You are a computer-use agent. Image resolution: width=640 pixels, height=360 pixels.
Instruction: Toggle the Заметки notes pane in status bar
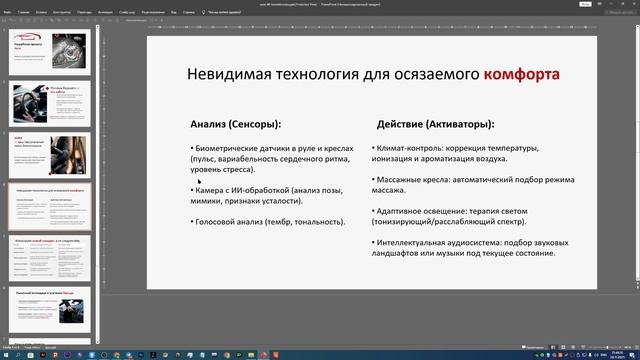(x=533, y=347)
